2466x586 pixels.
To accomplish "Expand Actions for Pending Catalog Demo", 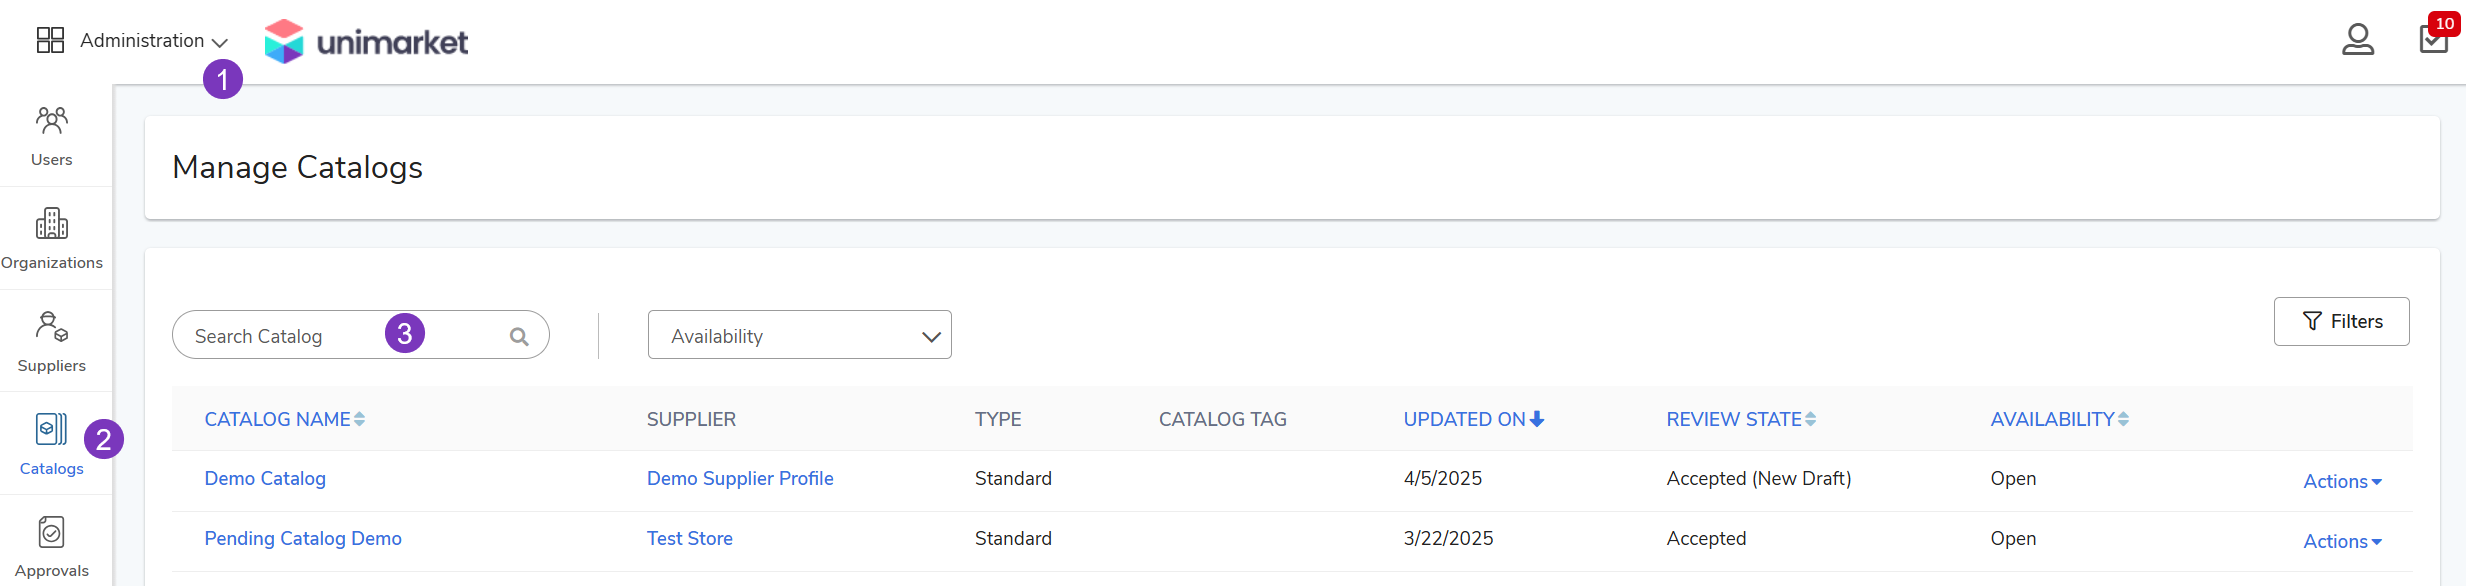I will click(2342, 541).
